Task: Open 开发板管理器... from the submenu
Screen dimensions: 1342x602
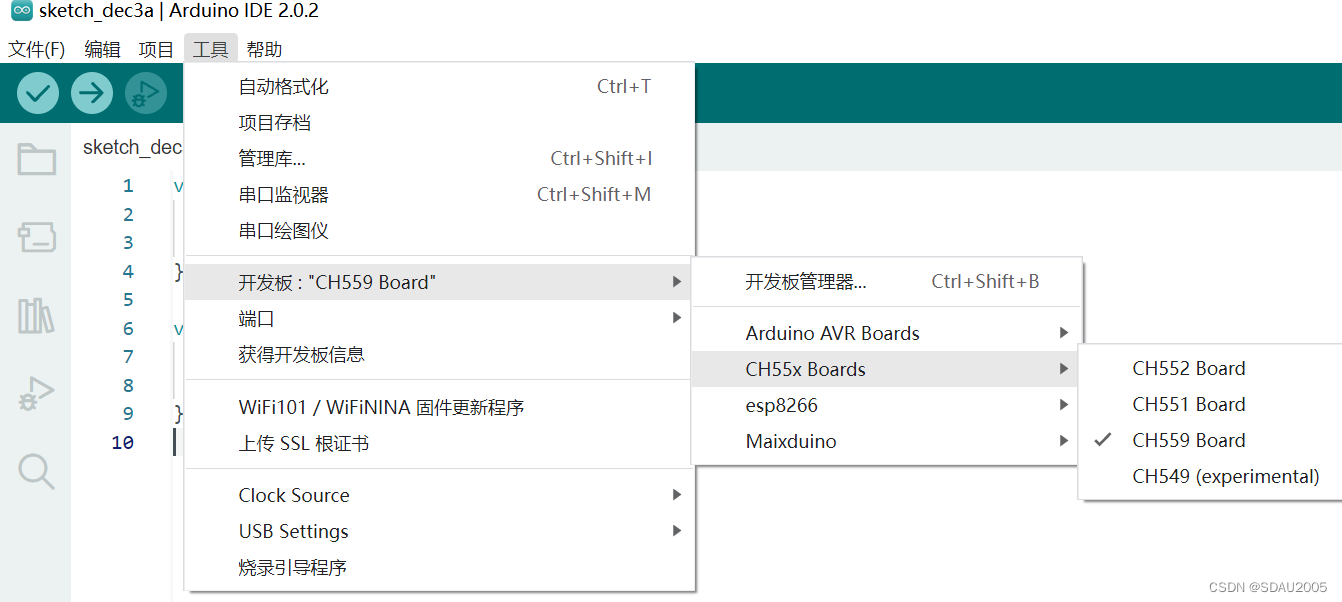Action: tap(806, 282)
